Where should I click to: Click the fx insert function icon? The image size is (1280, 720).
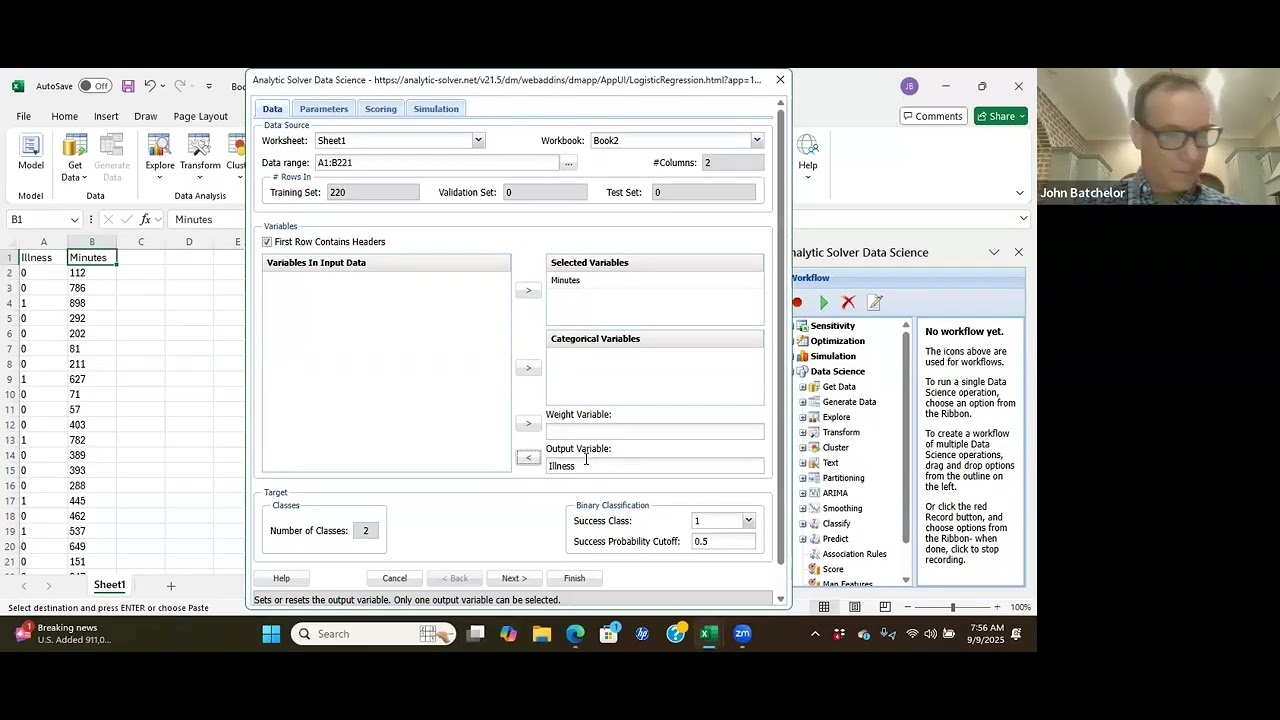pyautogui.click(x=146, y=219)
